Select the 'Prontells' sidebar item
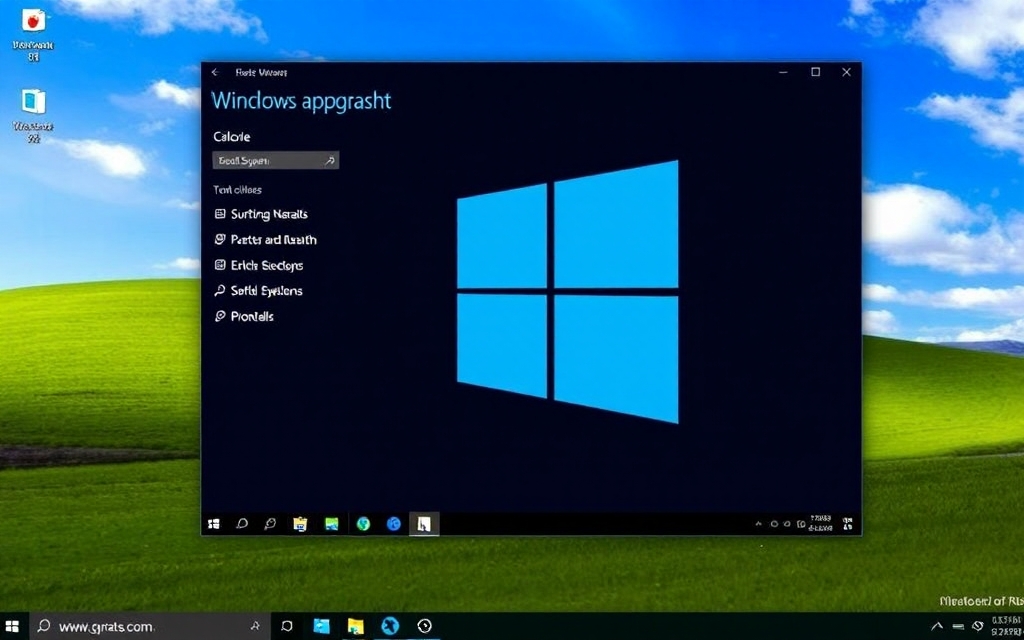1024x640 pixels. (x=244, y=316)
